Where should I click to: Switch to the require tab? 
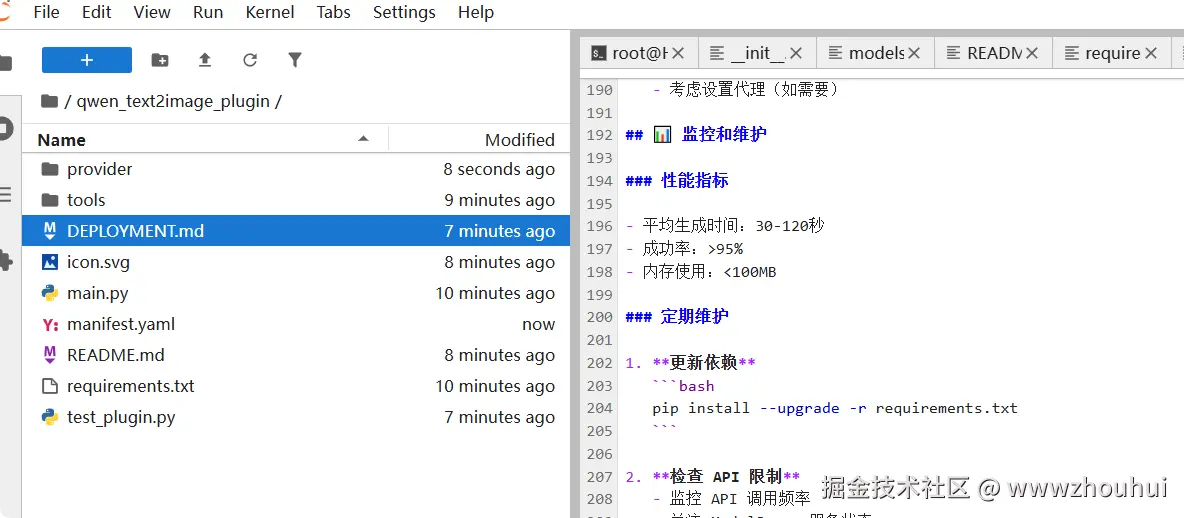point(1112,53)
